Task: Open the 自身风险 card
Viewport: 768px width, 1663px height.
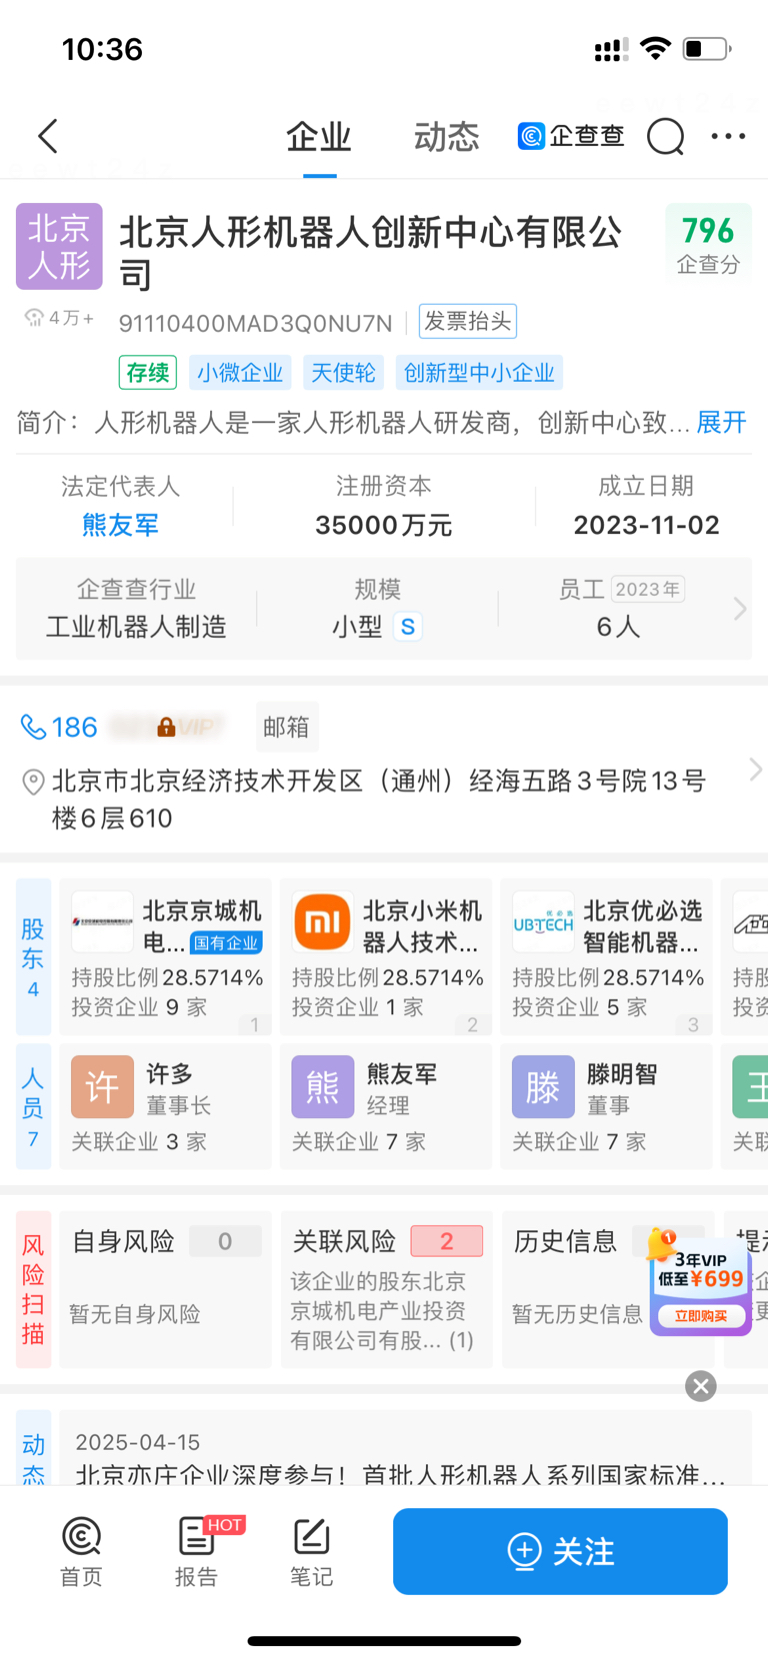Action: [x=166, y=1289]
